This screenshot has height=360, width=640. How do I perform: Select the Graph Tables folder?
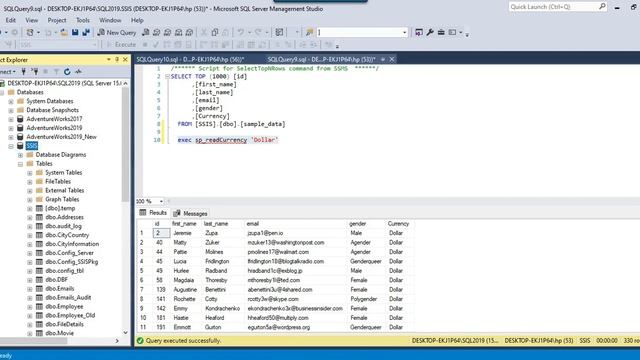(62, 199)
